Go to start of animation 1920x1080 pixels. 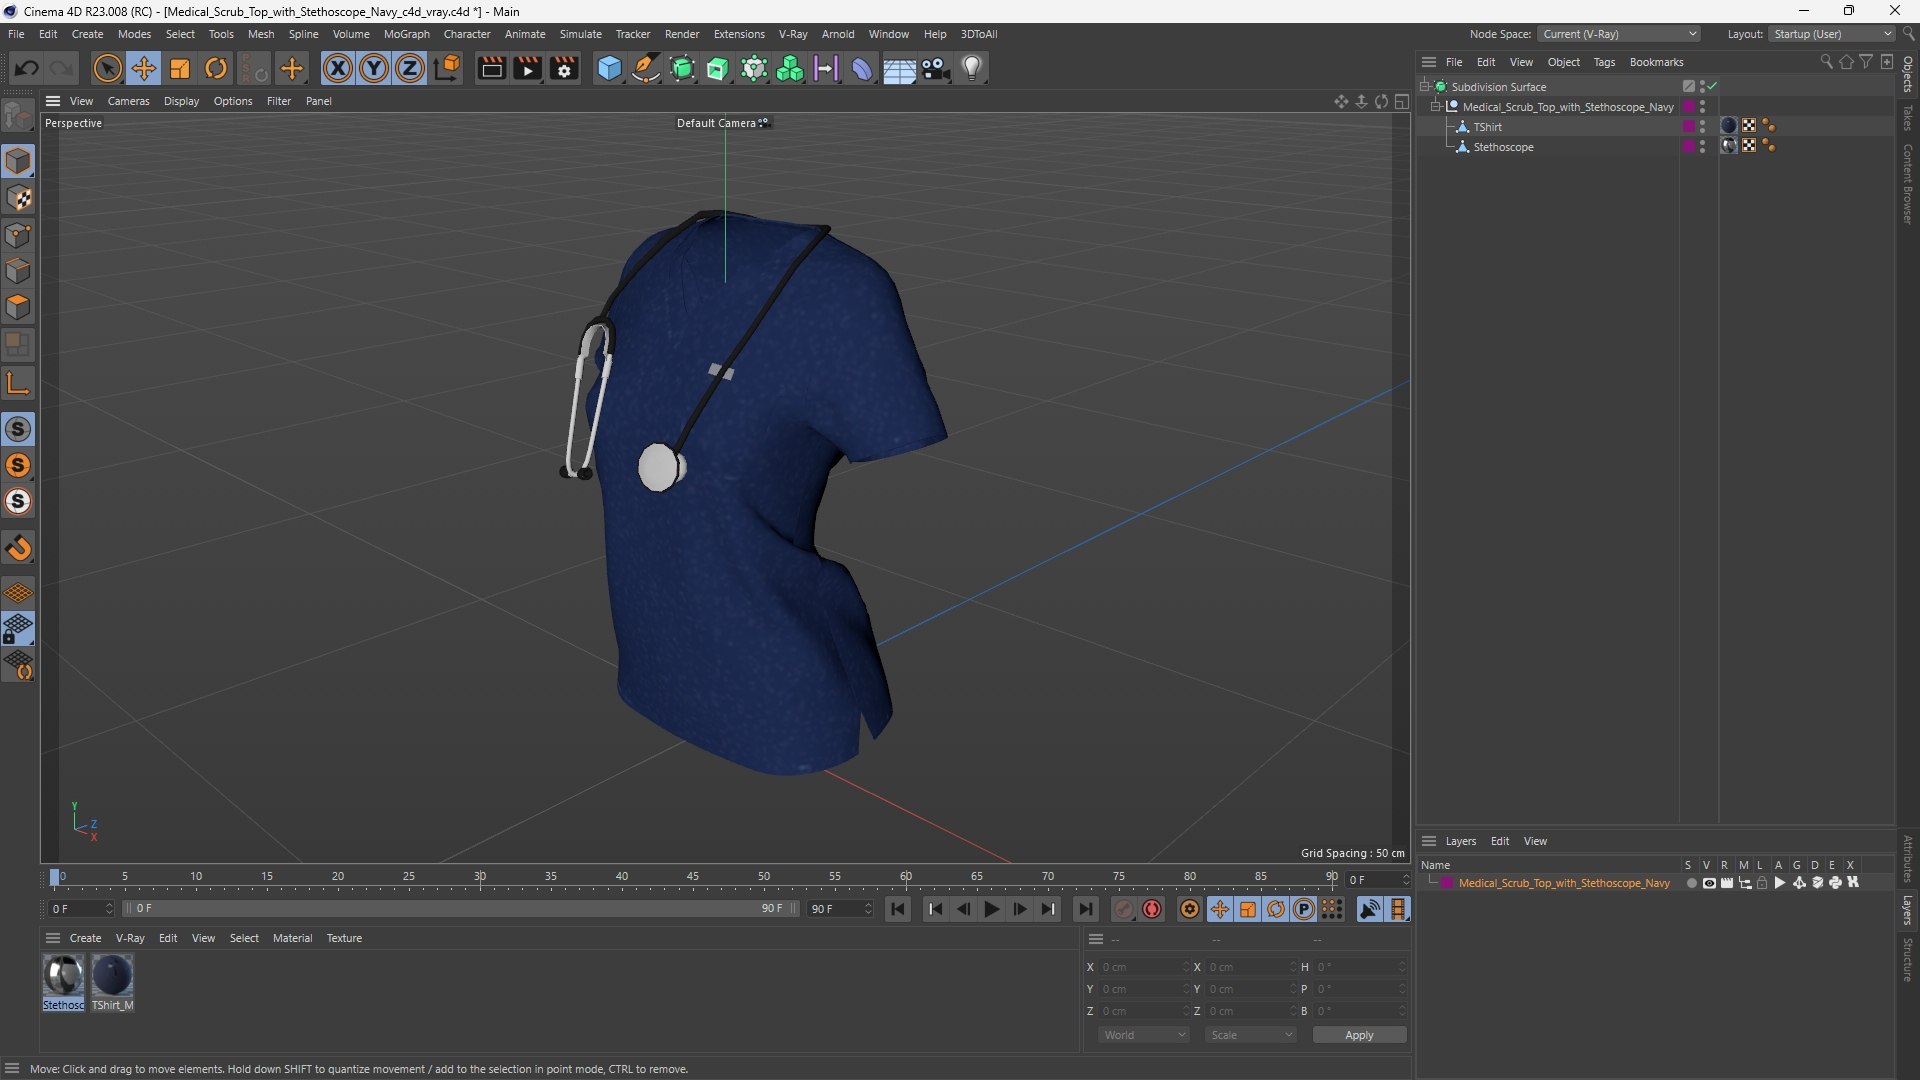coord(897,909)
